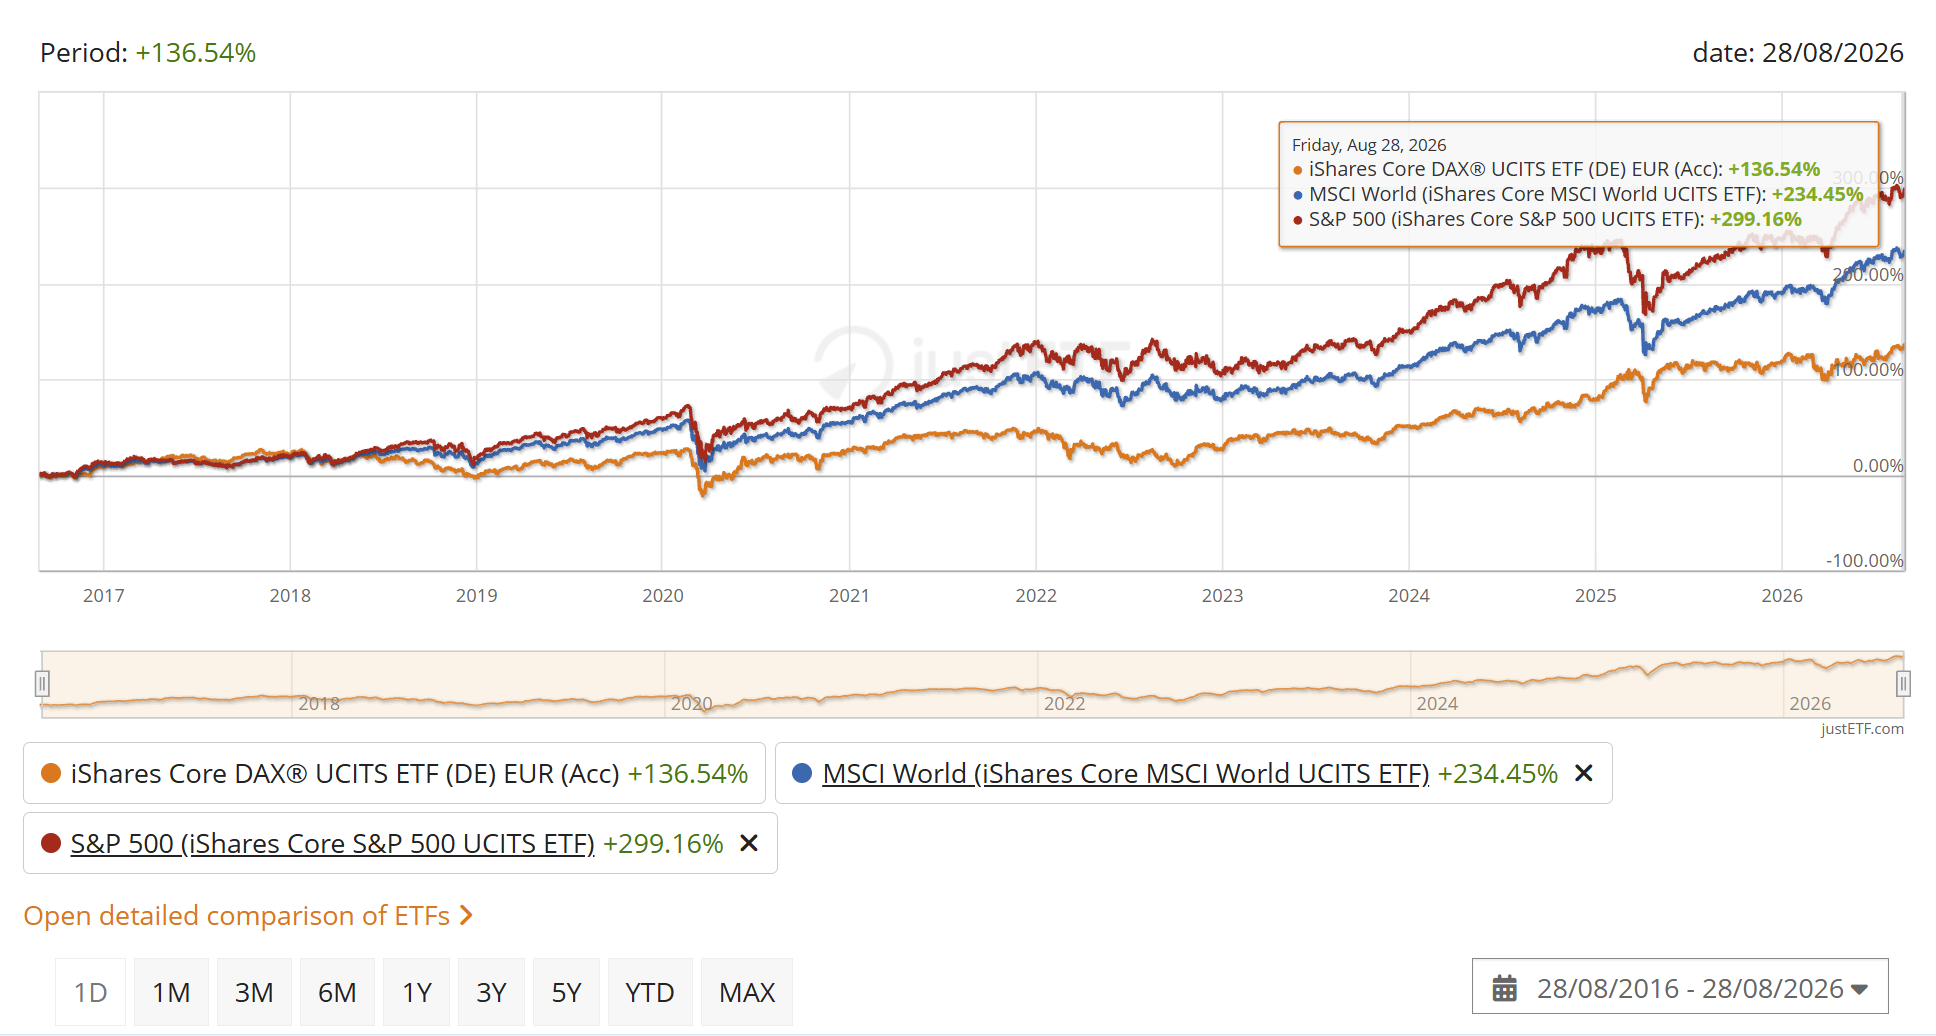Click the 2023 x-axis label on main chart
1936x1036 pixels.
coord(1222,596)
